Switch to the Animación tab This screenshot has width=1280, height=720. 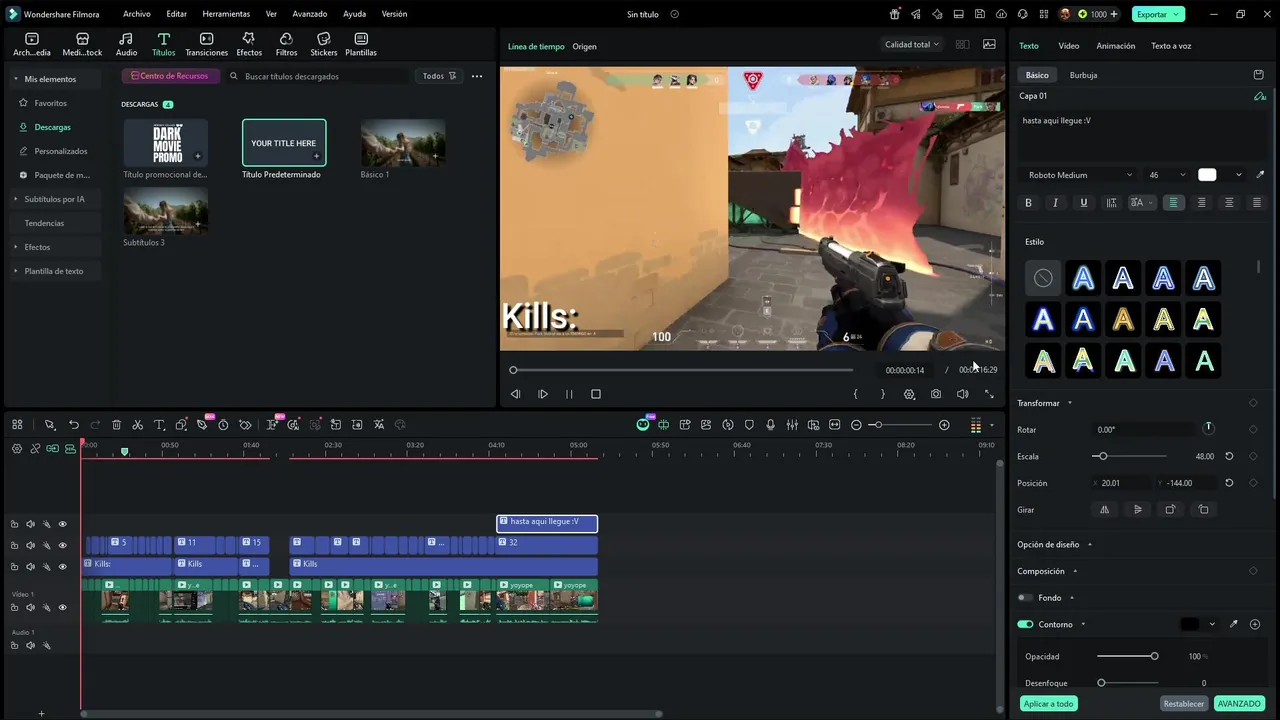tap(1116, 46)
